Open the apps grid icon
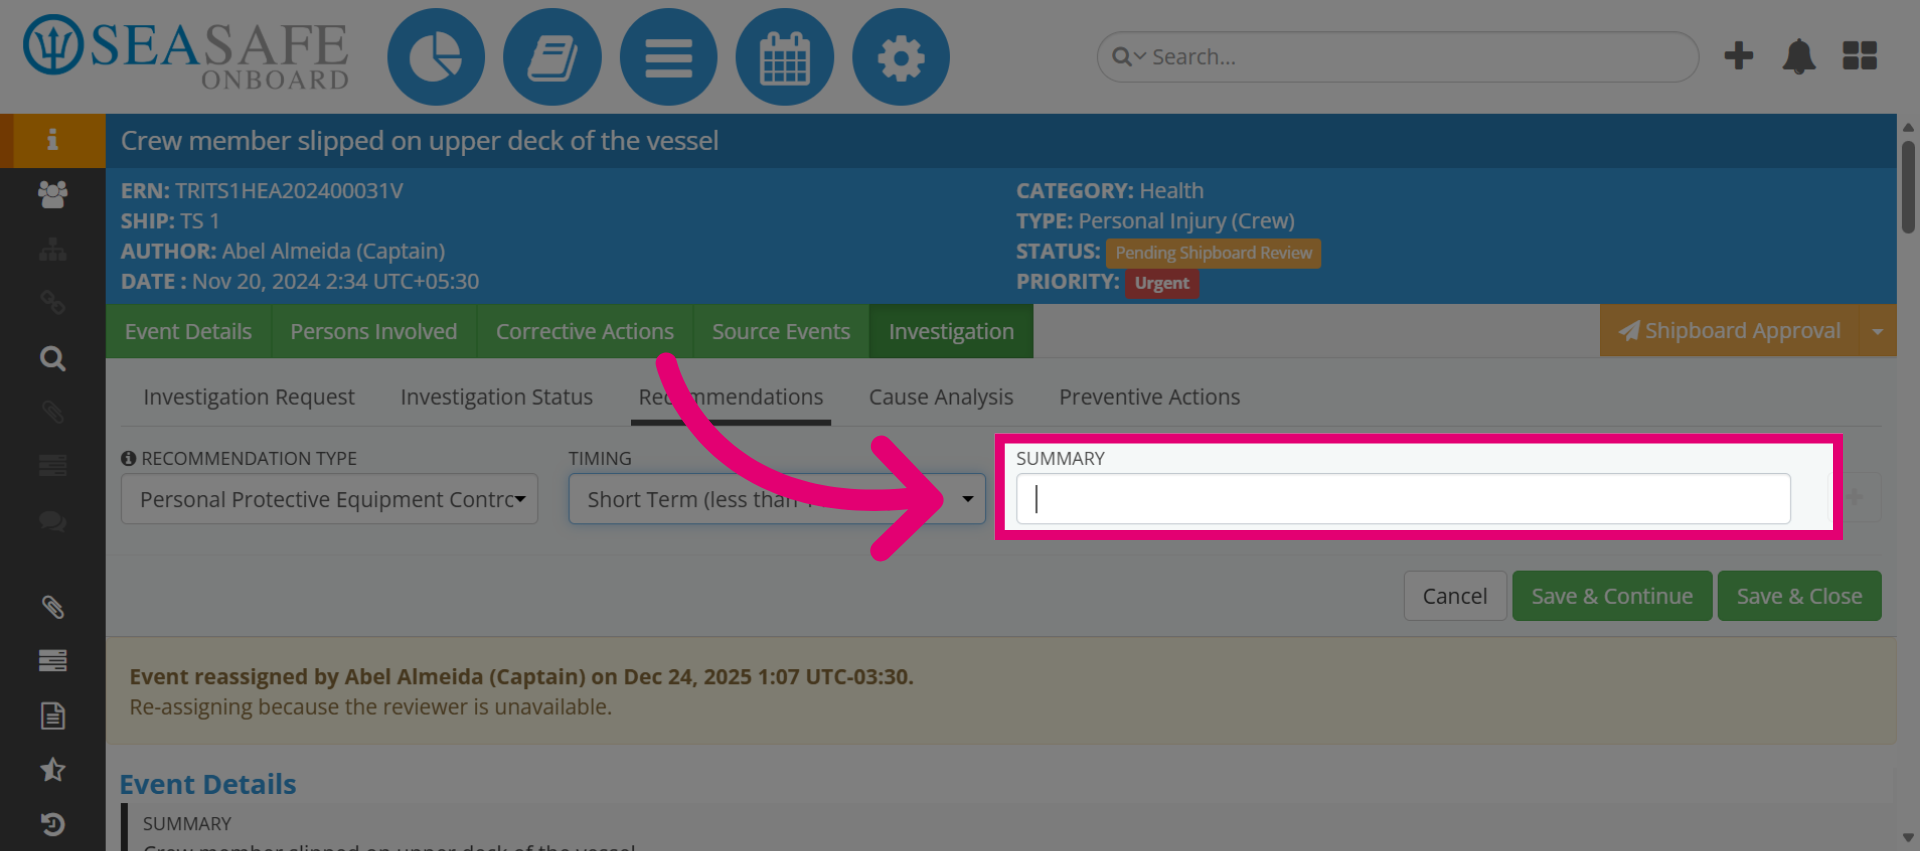This screenshot has width=1920, height=851. tap(1859, 56)
